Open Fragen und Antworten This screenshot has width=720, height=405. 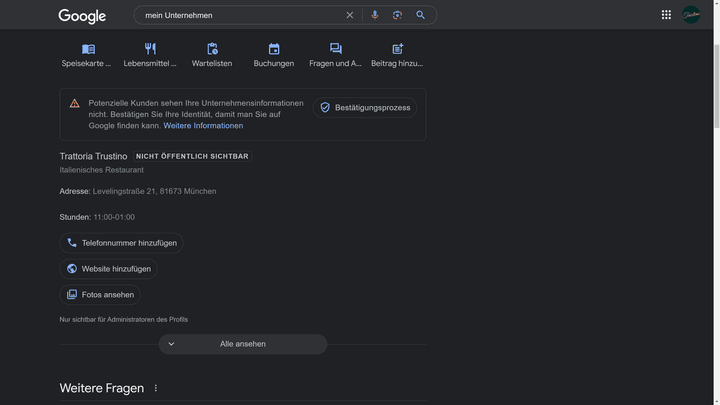(x=336, y=55)
